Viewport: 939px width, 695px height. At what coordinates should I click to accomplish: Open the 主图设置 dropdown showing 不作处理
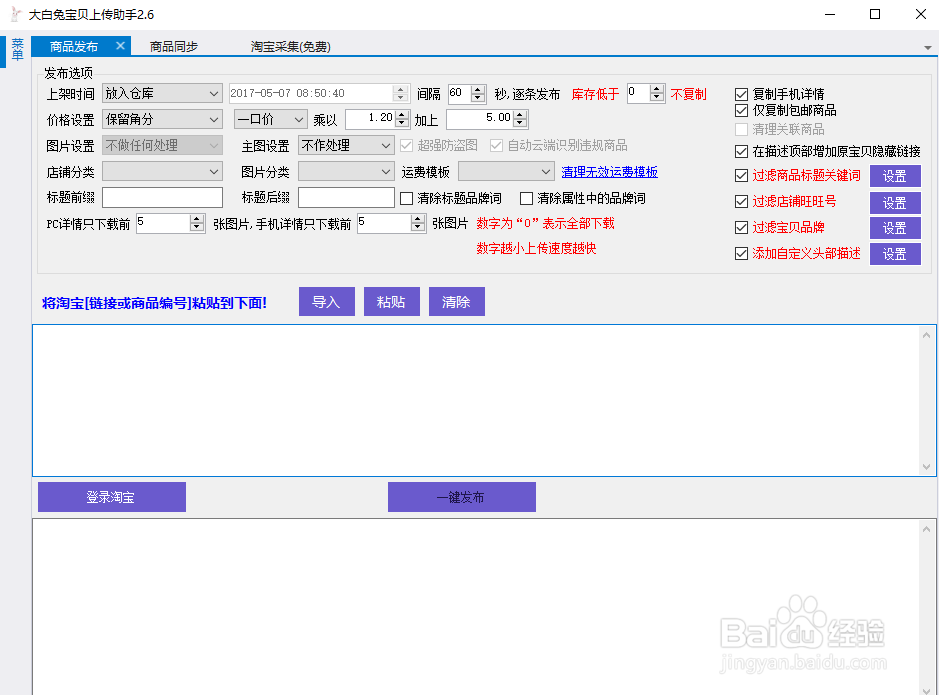[x=346, y=145]
